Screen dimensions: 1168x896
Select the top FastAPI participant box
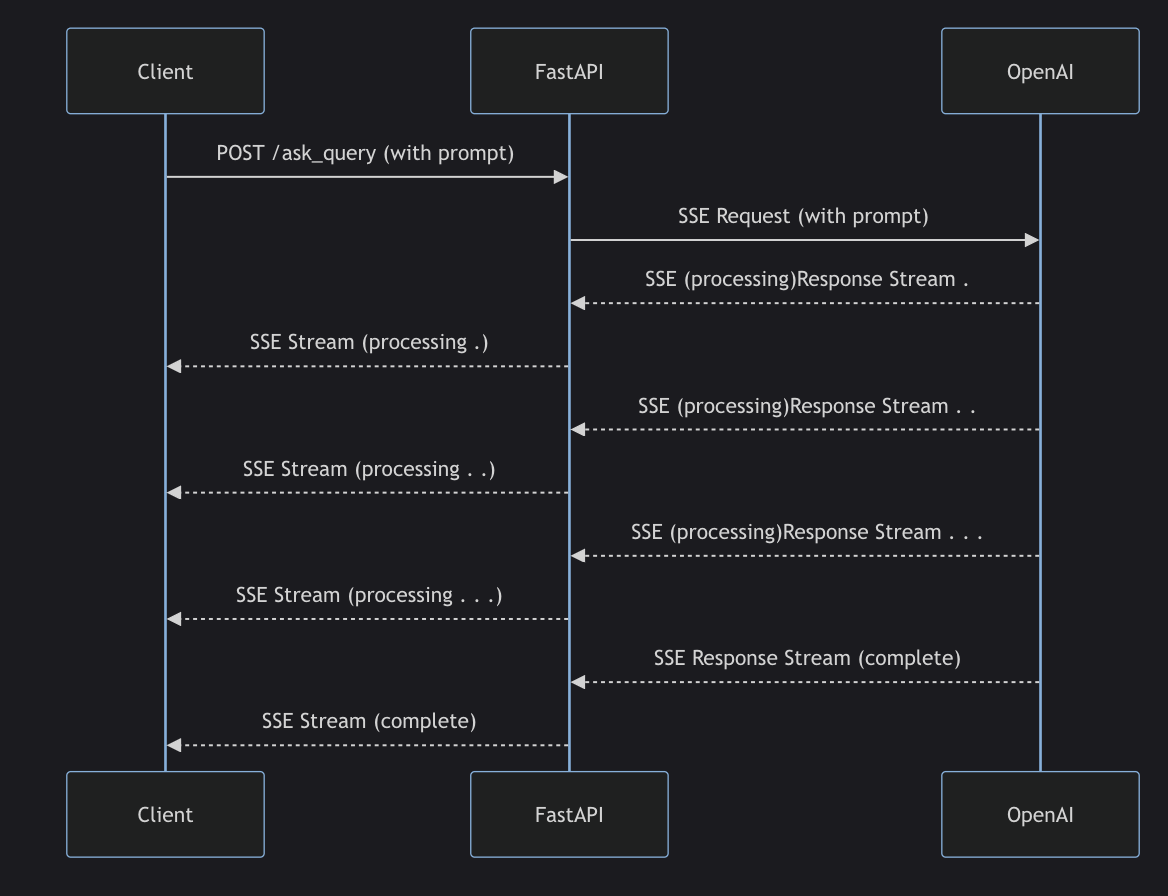point(569,71)
